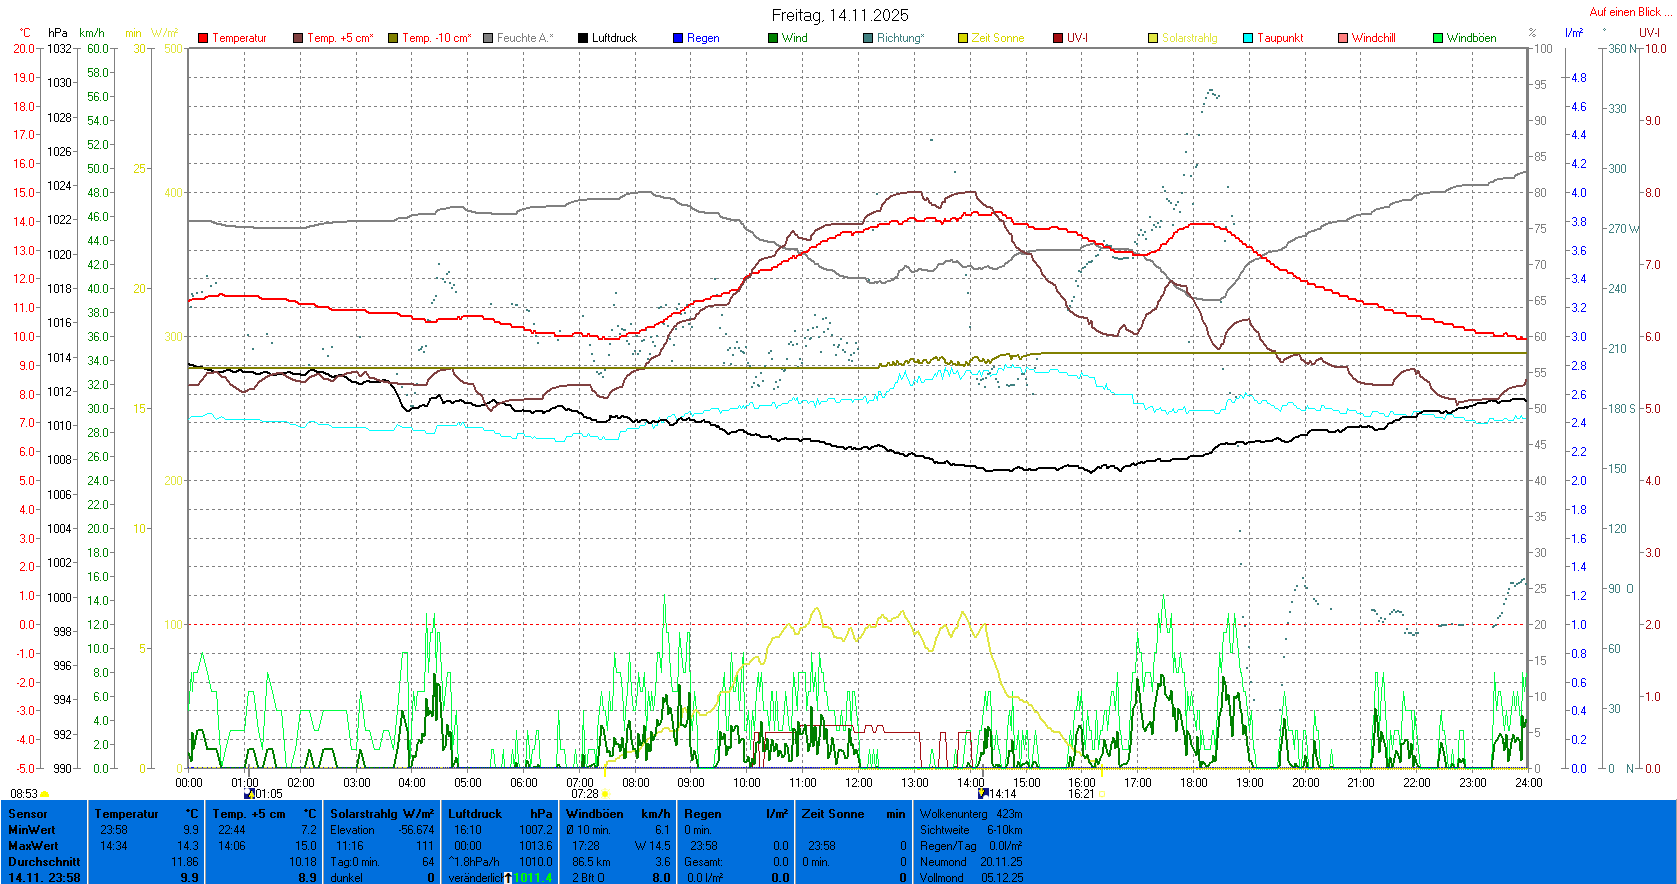Click the sun icon beside 08:53
The width and height of the screenshot is (1677, 884).
[45, 794]
